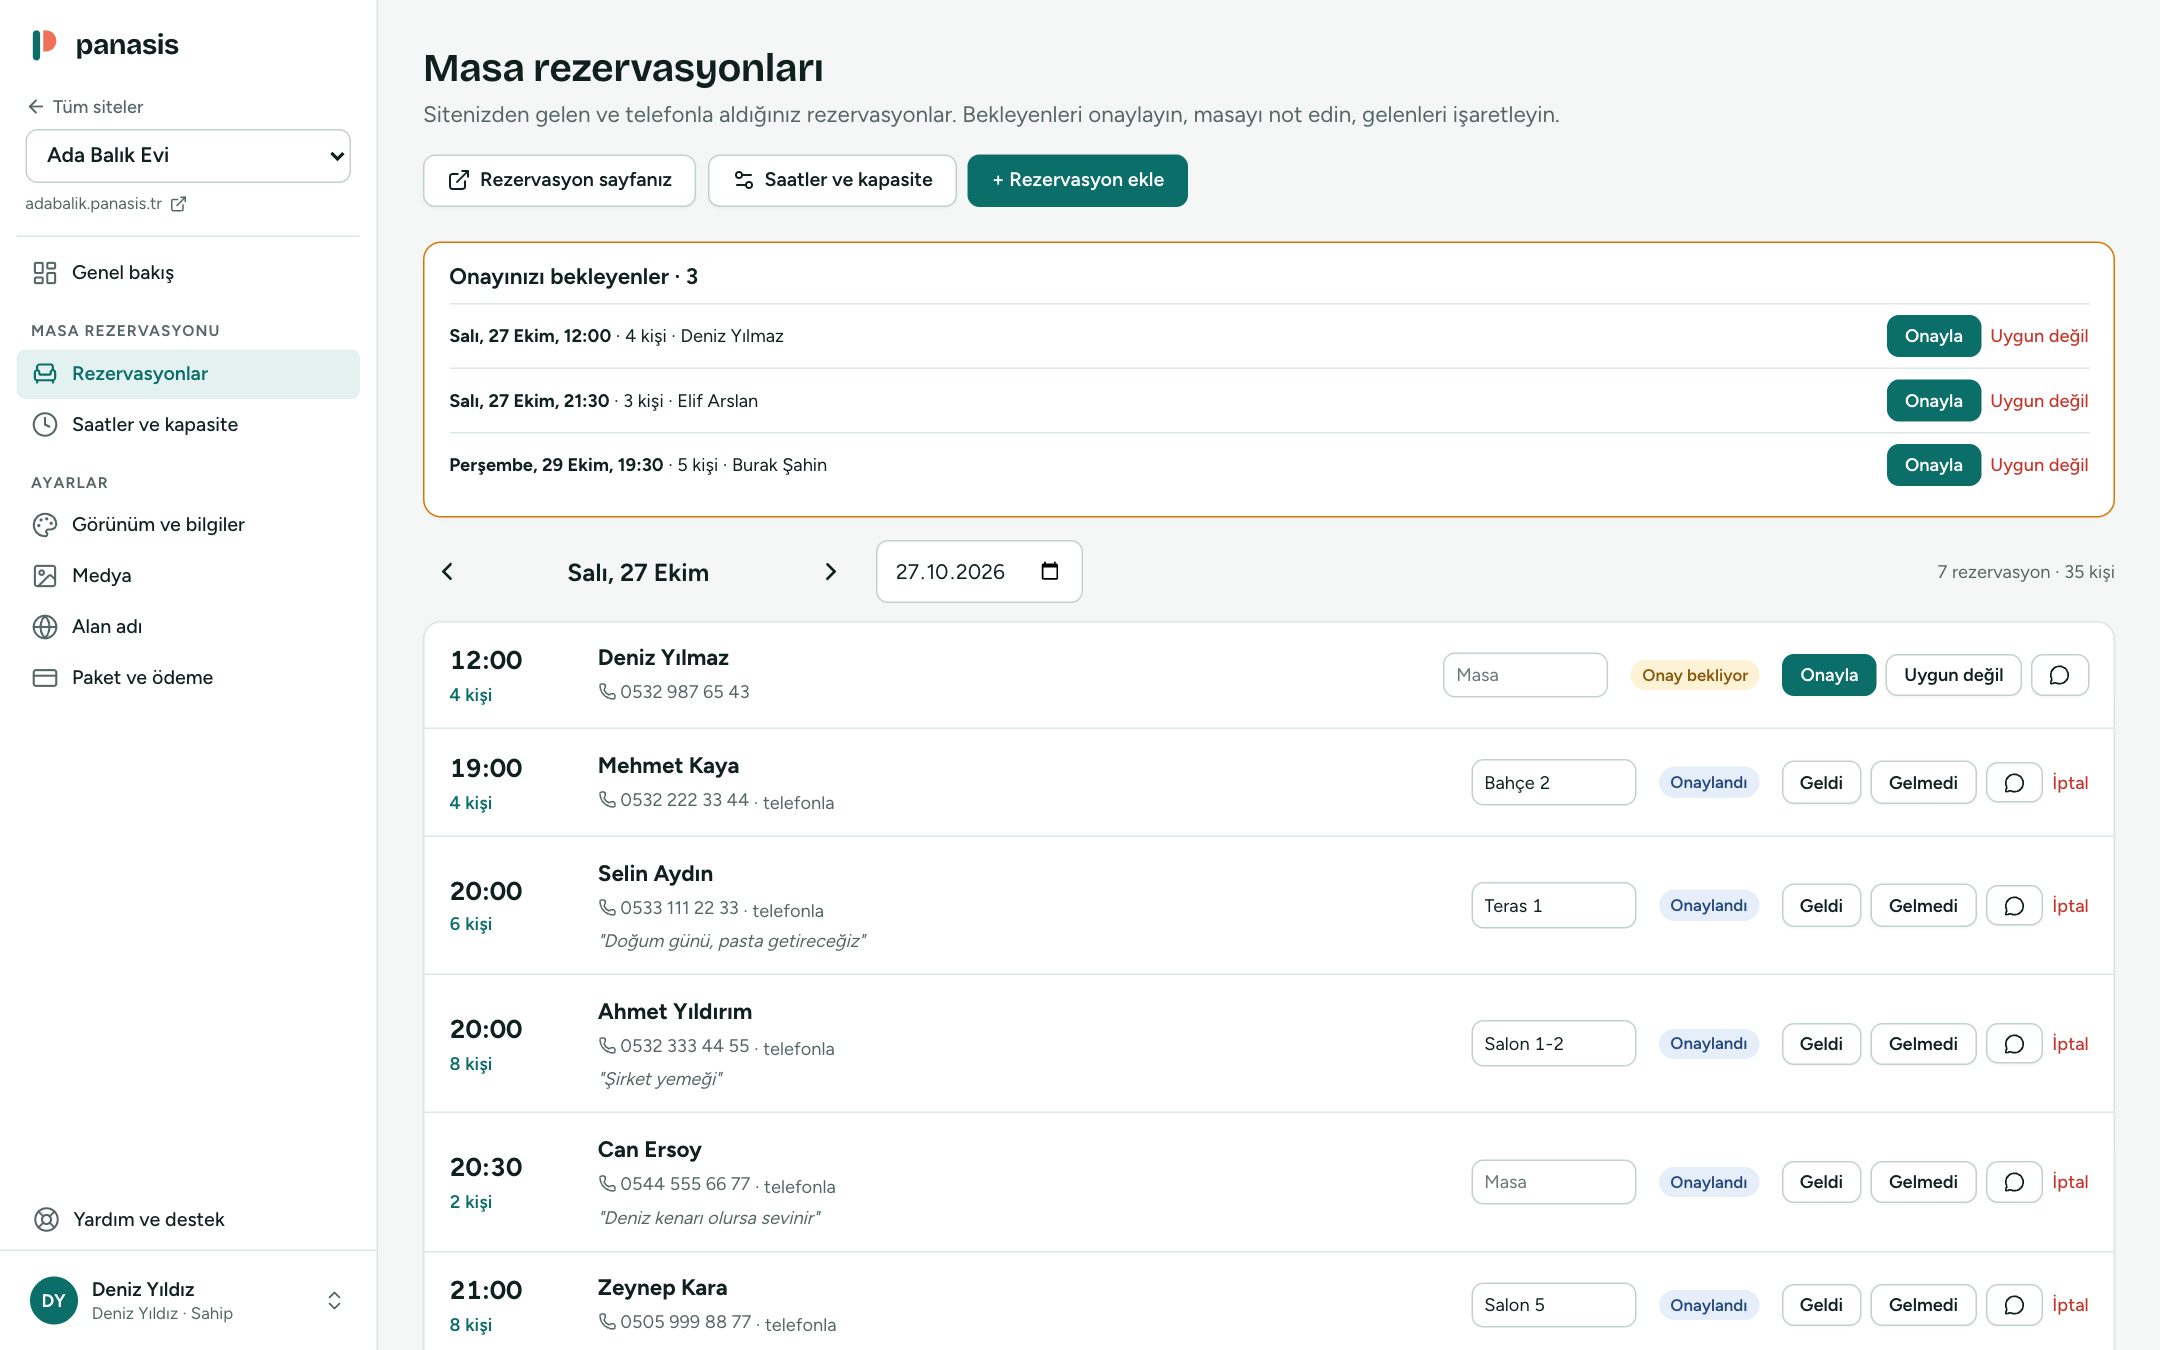2160x1350 pixels.
Task: Click the Yardım ve destek lifebuoy icon
Action: point(46,1219)
